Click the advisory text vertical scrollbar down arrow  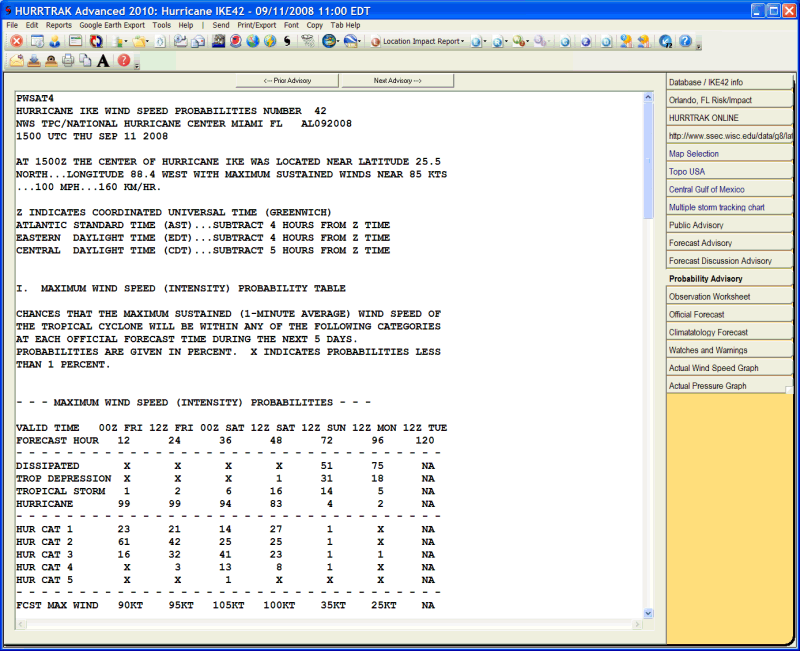[647, 613]
